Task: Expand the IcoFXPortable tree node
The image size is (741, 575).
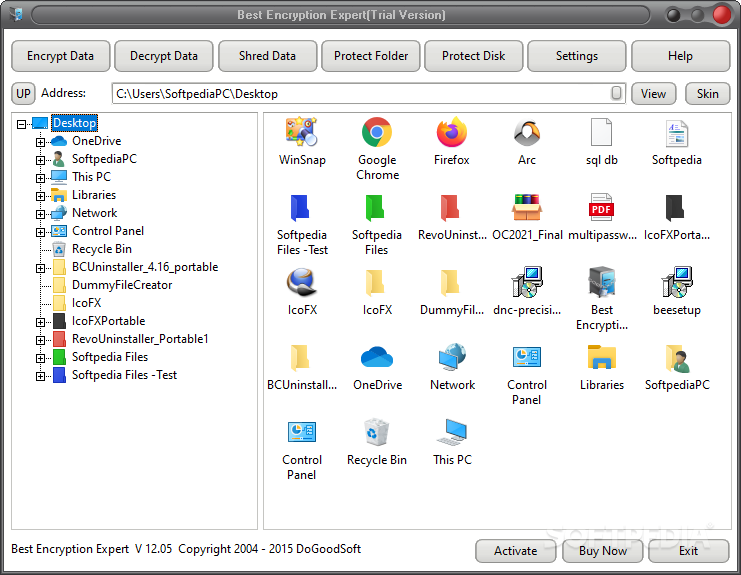Action: coord(41,322)
